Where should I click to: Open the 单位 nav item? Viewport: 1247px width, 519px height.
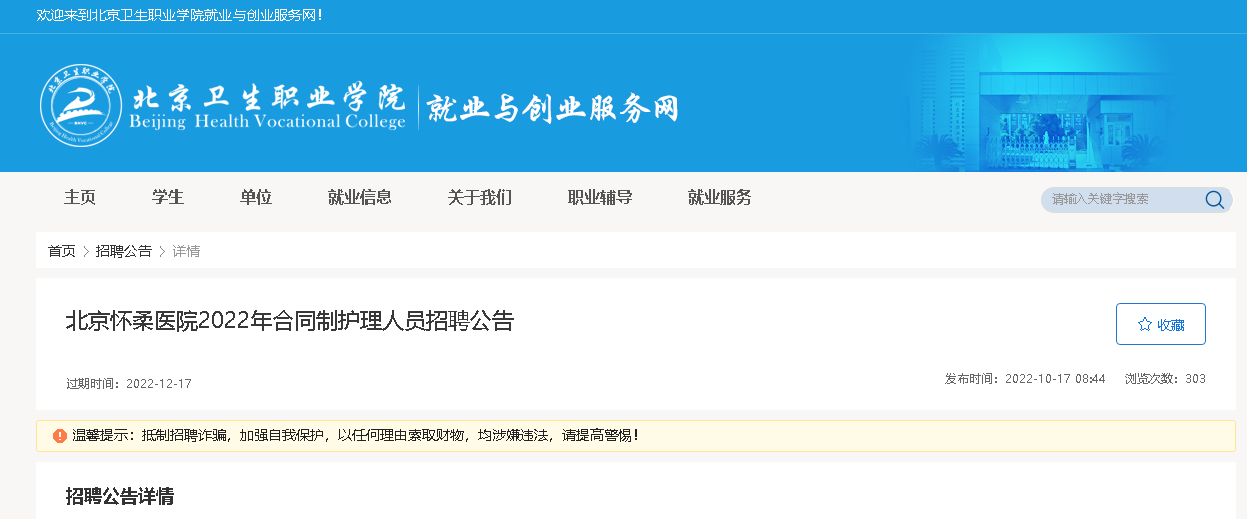[x=256, y=198]
